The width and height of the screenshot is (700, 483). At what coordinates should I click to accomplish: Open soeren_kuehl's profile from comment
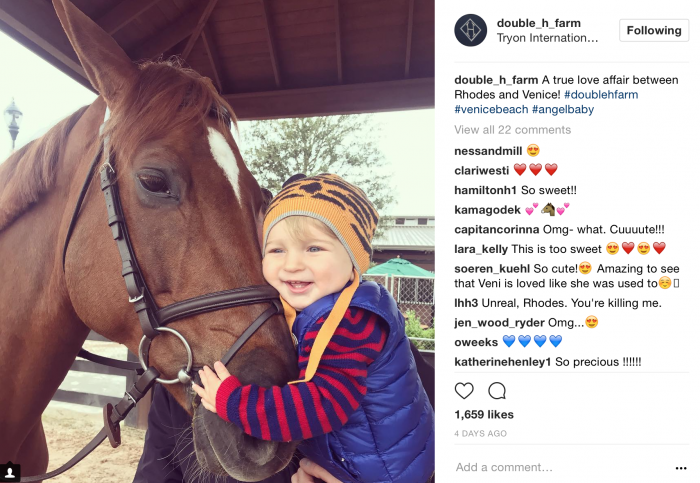point(492,269)
